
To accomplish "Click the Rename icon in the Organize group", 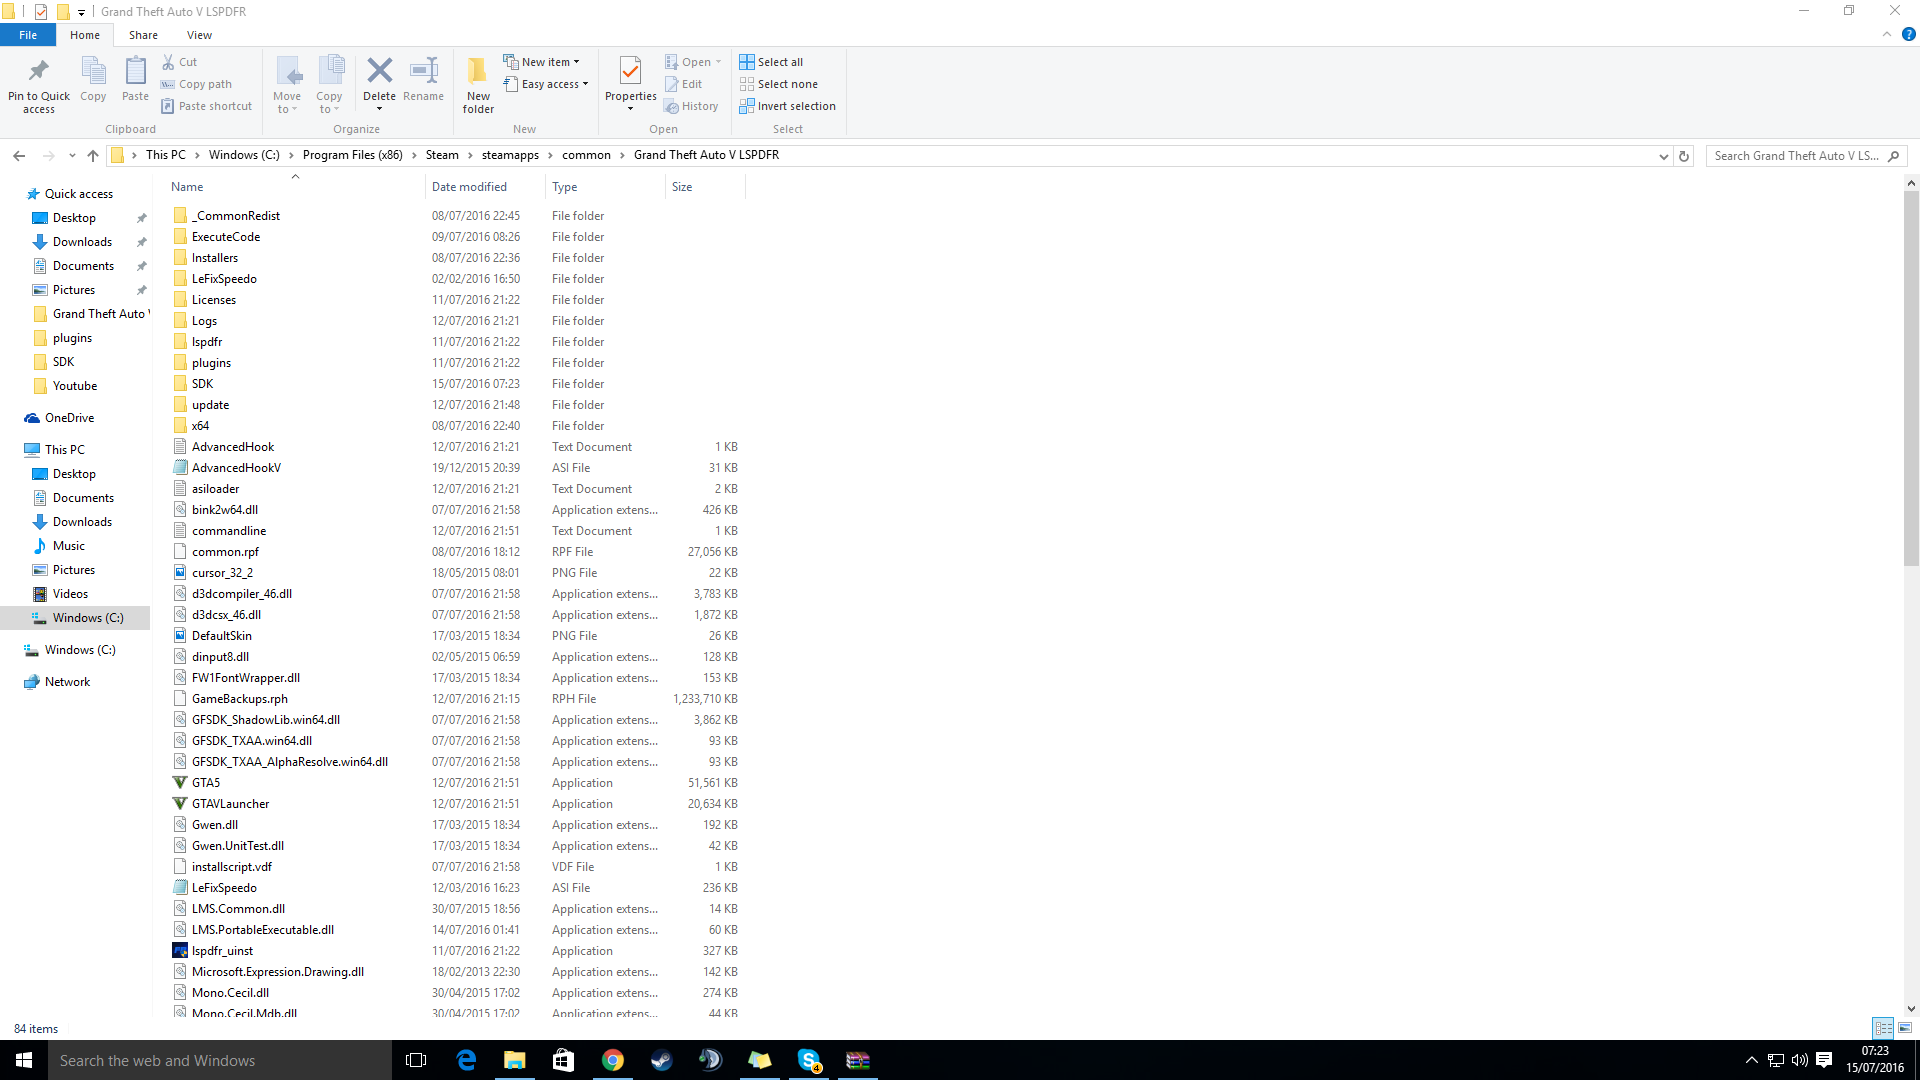I will click(423, 72).
